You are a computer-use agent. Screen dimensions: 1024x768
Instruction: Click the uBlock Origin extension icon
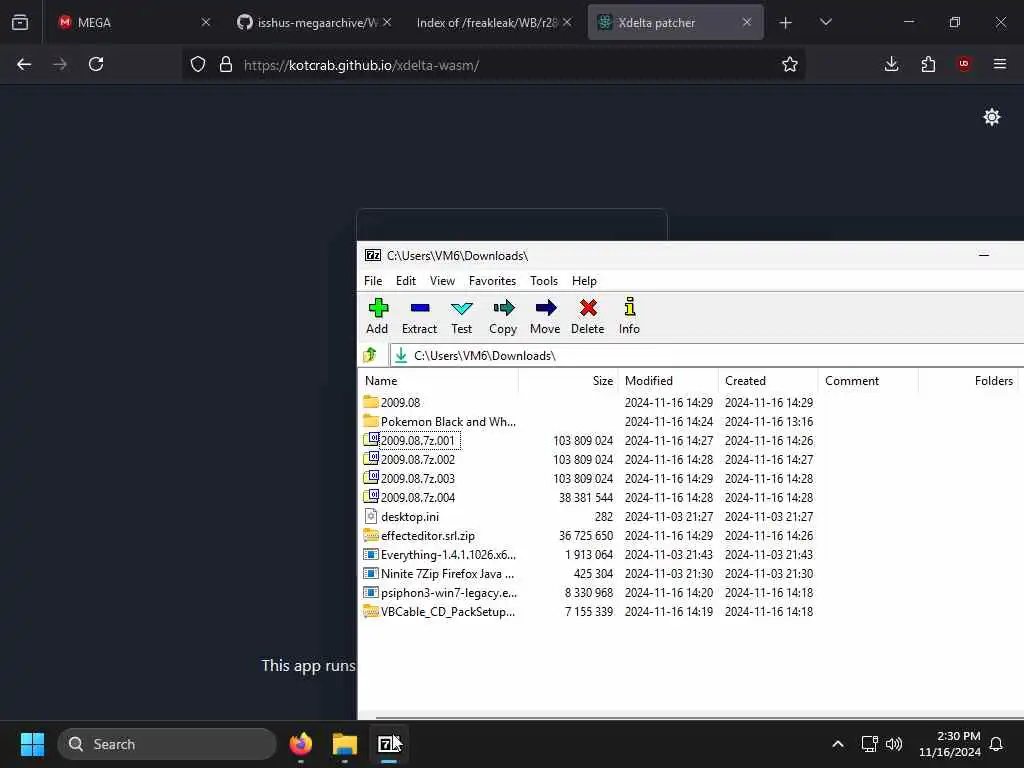click(x=964, y=64)
